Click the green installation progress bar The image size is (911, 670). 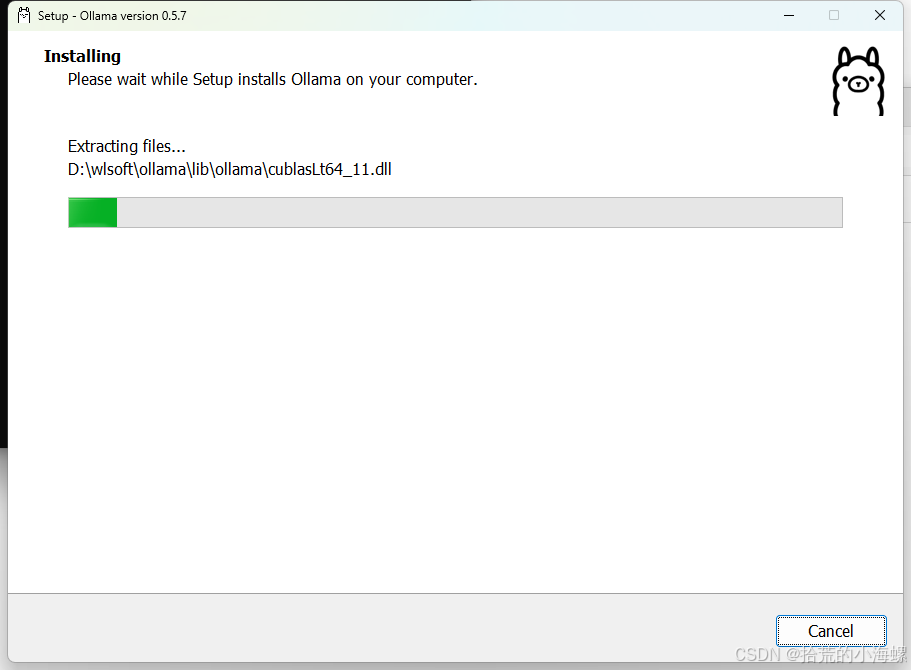point(455,212)
